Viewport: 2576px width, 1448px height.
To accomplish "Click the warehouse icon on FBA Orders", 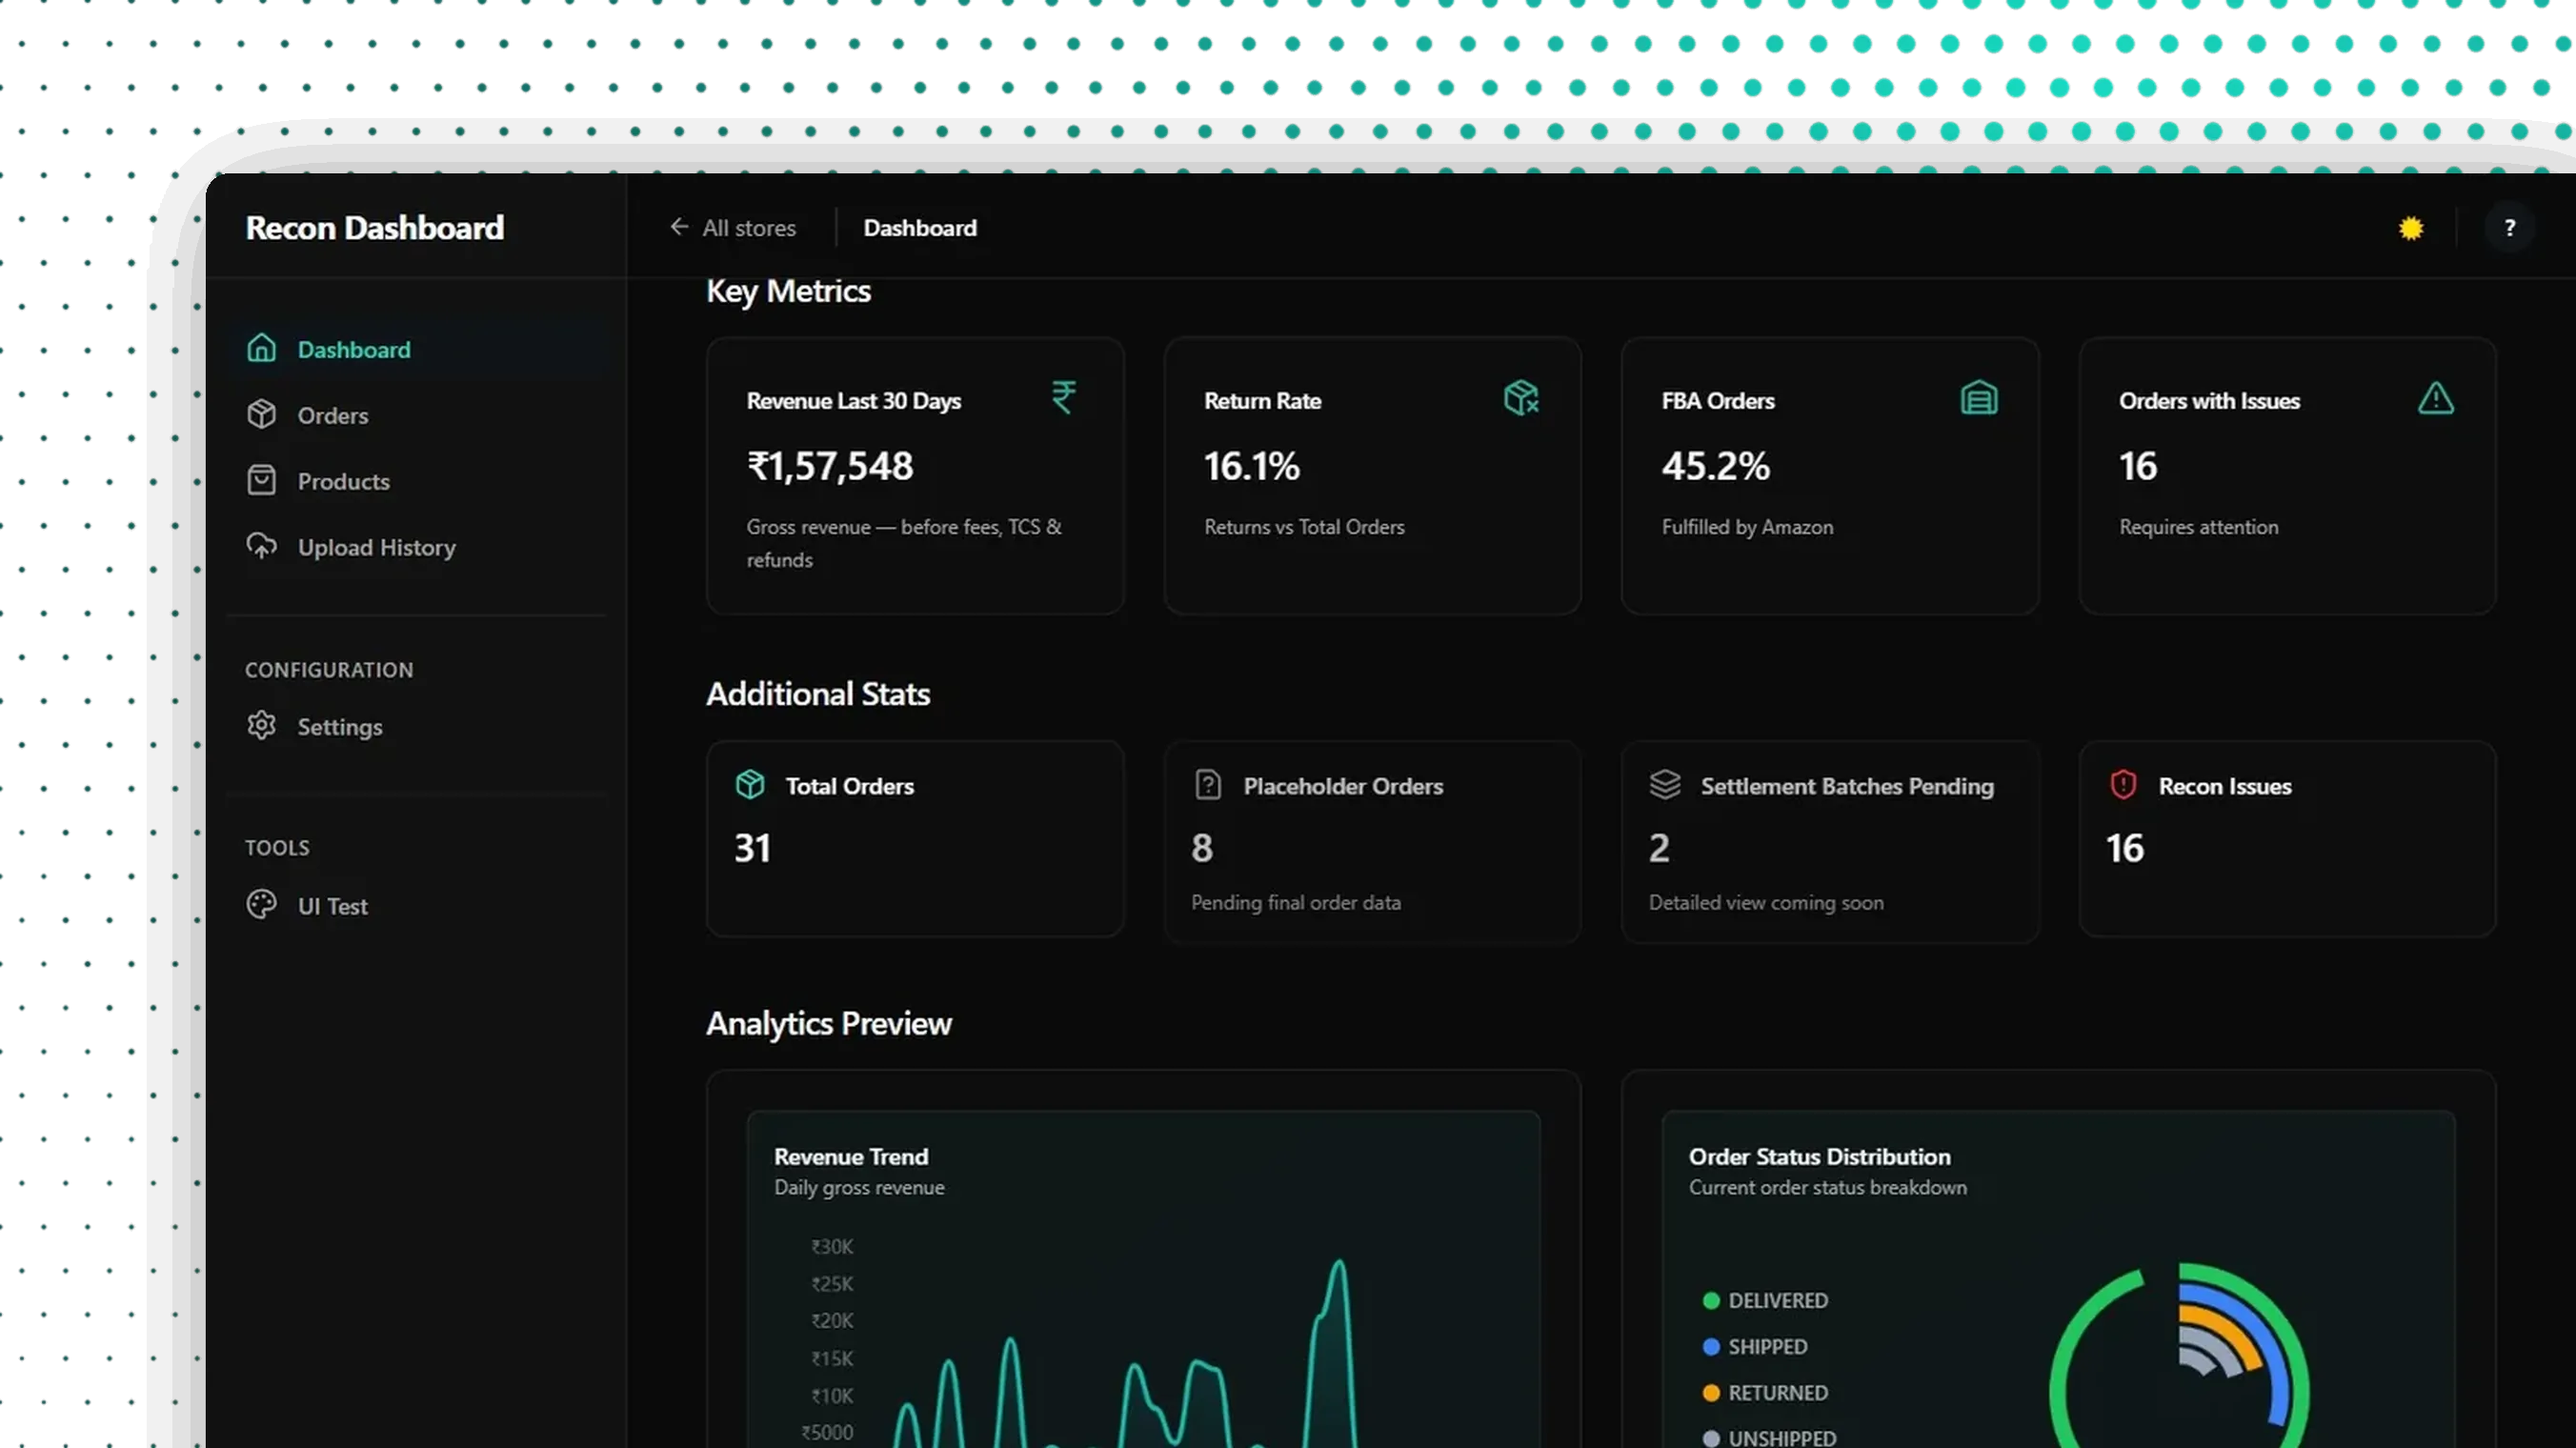I will [1979, 397].
